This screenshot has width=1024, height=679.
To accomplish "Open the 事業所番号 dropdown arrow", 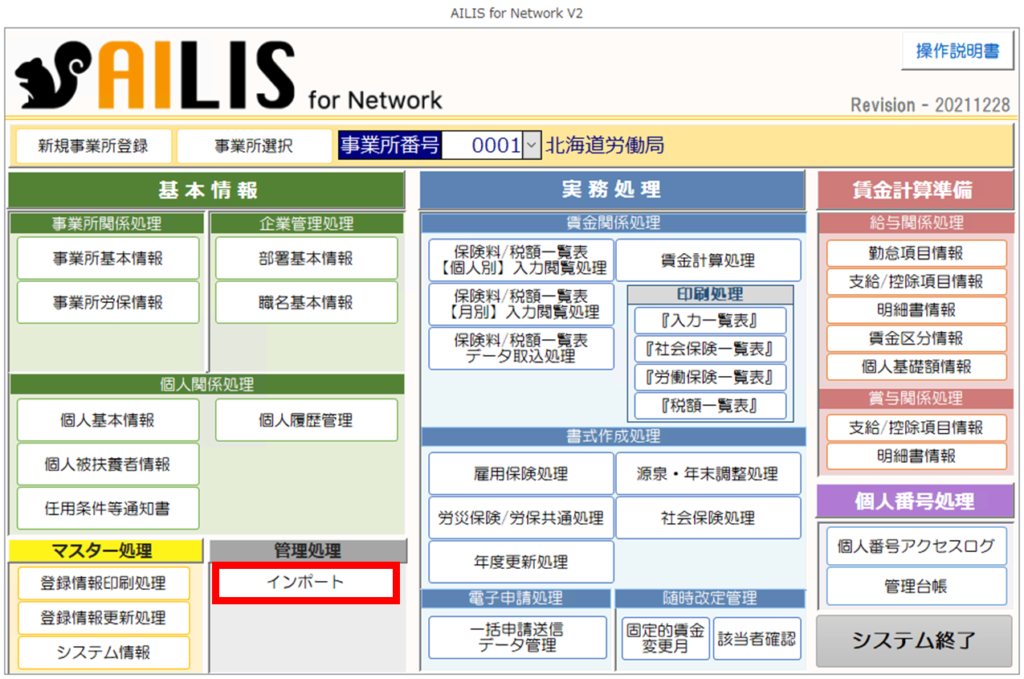I will pos(531,146).
